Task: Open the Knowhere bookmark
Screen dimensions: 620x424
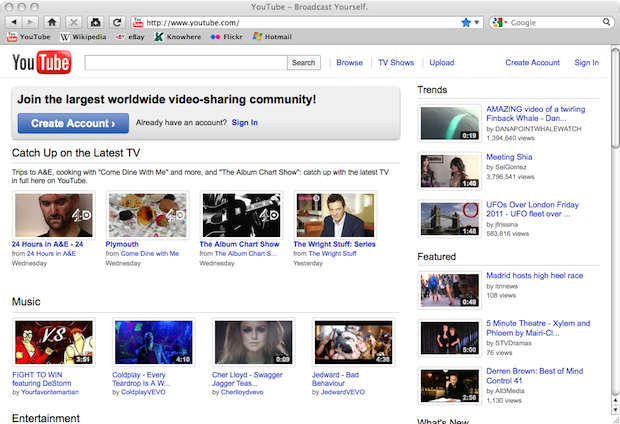Action: (x=178, y=37)
